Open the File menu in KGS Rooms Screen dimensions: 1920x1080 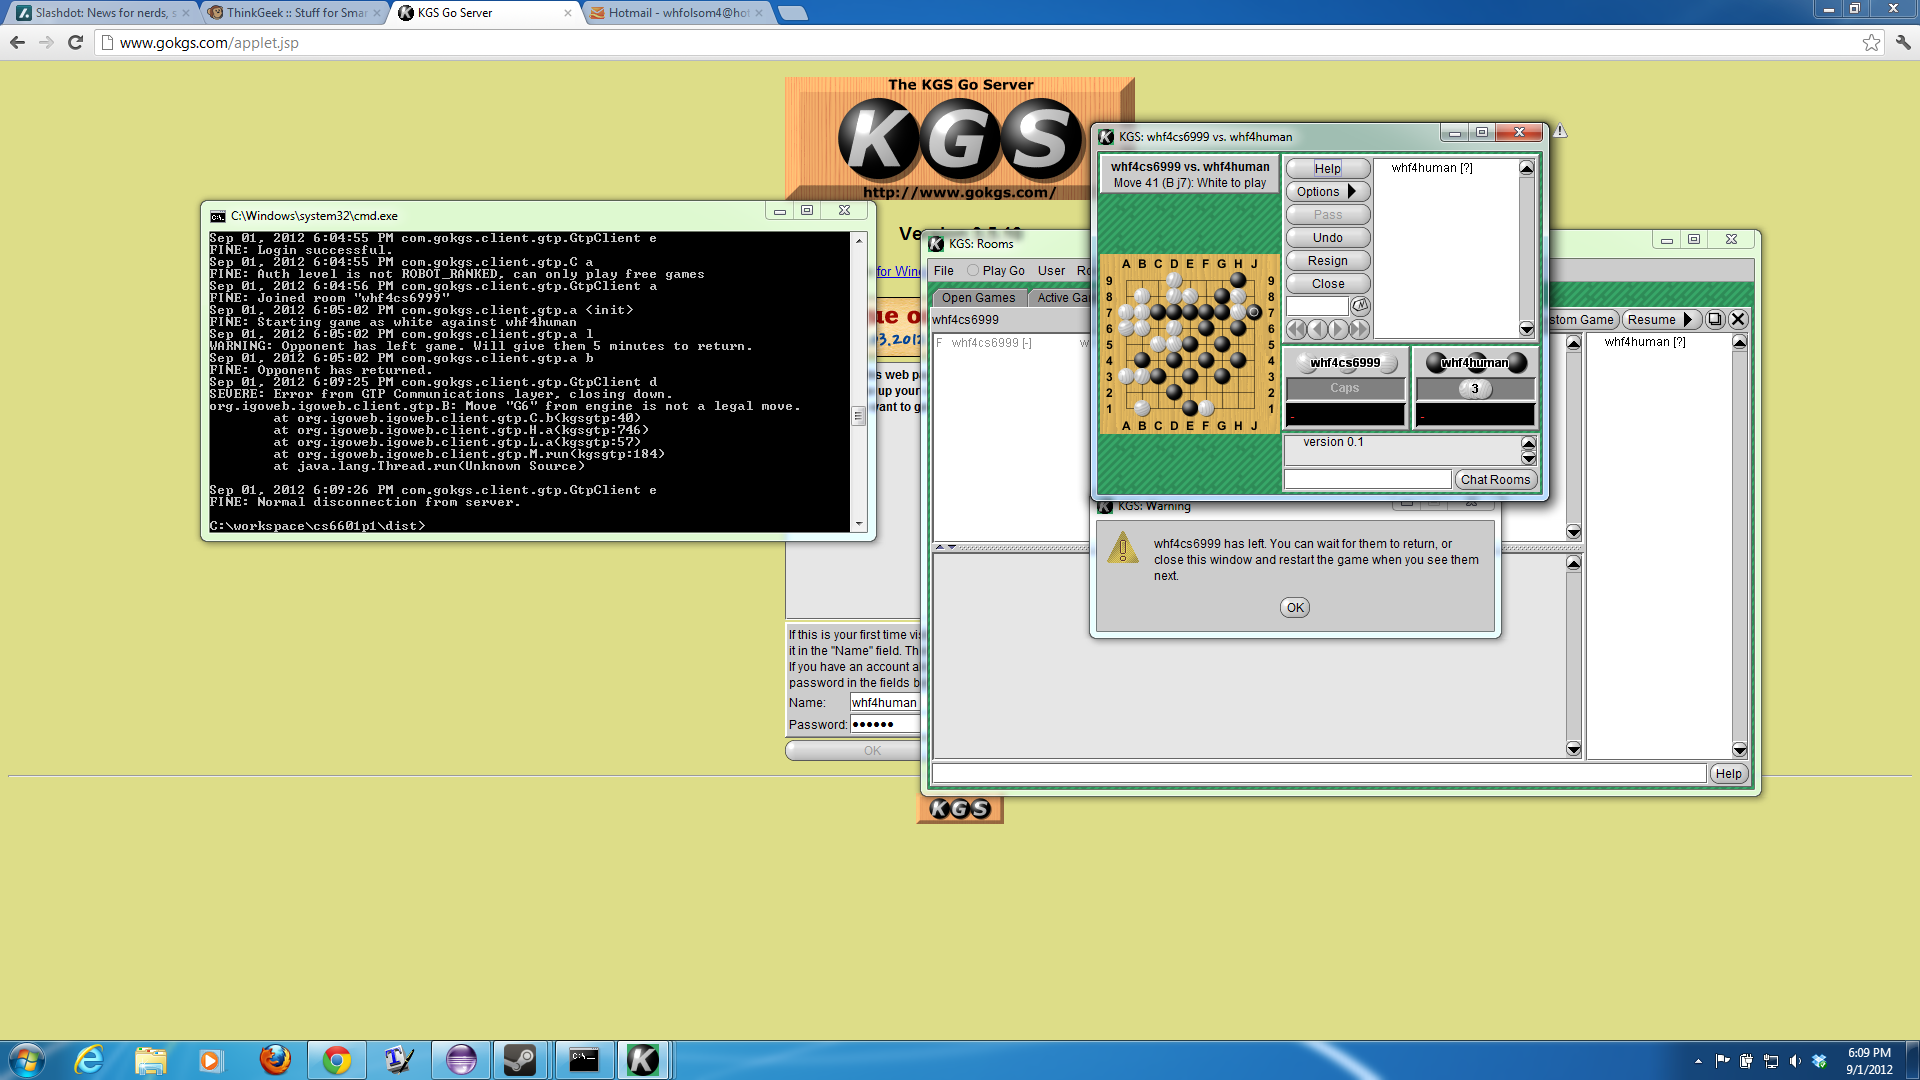pyautogui.click(x=943, y=271)
